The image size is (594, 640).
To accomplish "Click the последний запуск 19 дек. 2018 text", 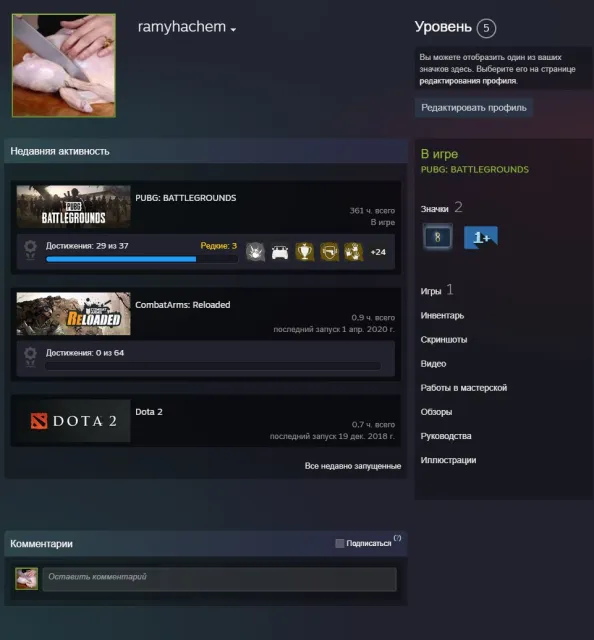I will pyautogui.click(x=332, y=436).
